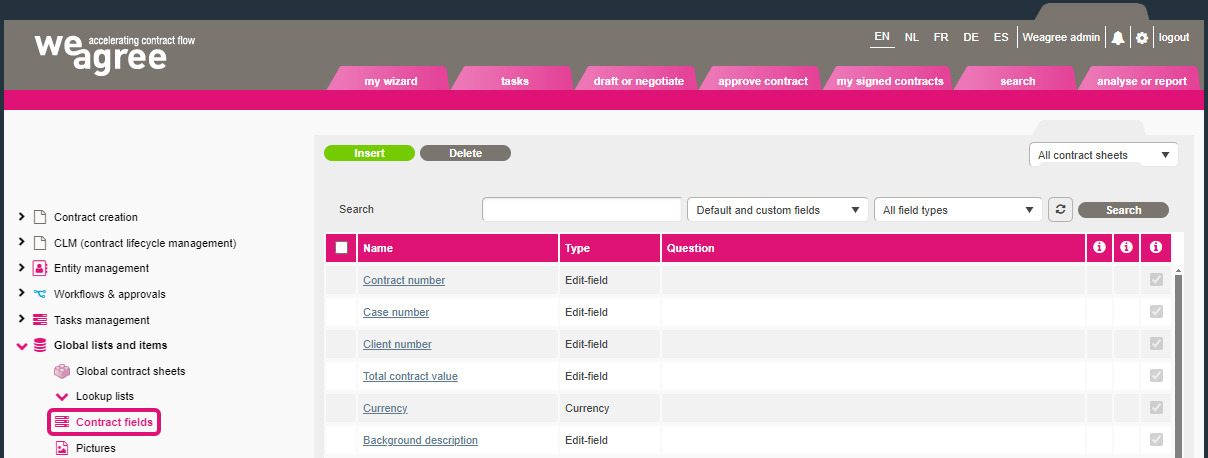The image size is (1208, 458).
Task: Open the search tab
Action: pos(1017,80)
